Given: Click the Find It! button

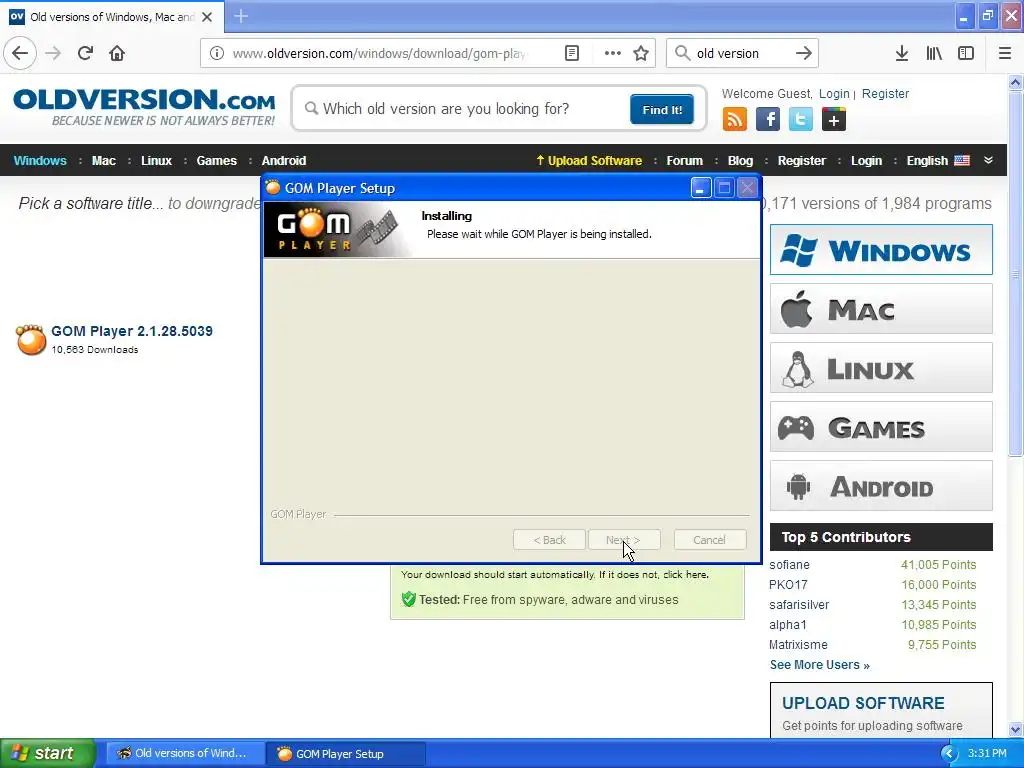Looking at the screenshot, I should pos(662,109).
